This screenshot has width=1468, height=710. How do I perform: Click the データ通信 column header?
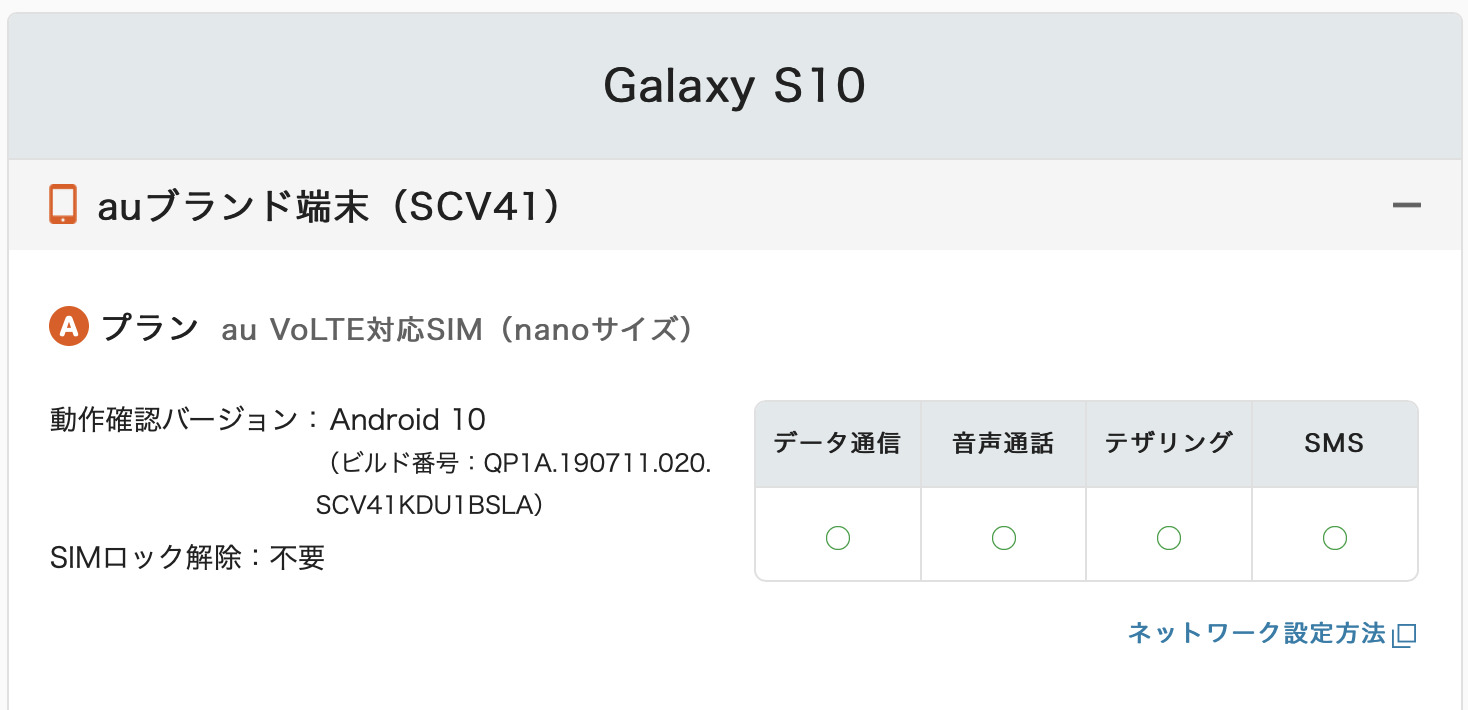pyautogui.click(x=838, y=444)
